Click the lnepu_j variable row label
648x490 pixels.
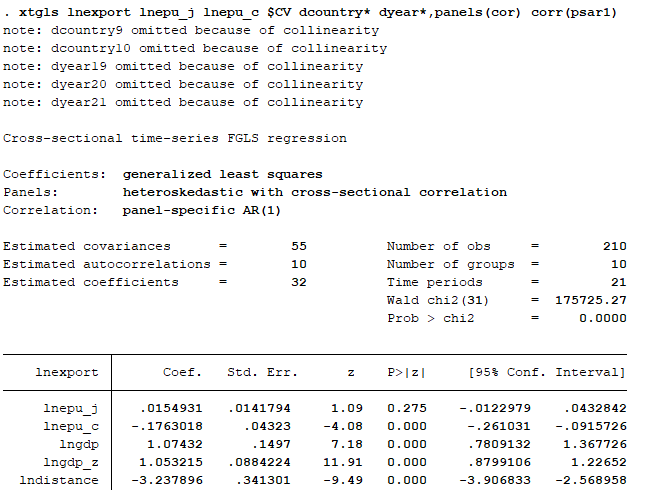[x=71, y=408]
